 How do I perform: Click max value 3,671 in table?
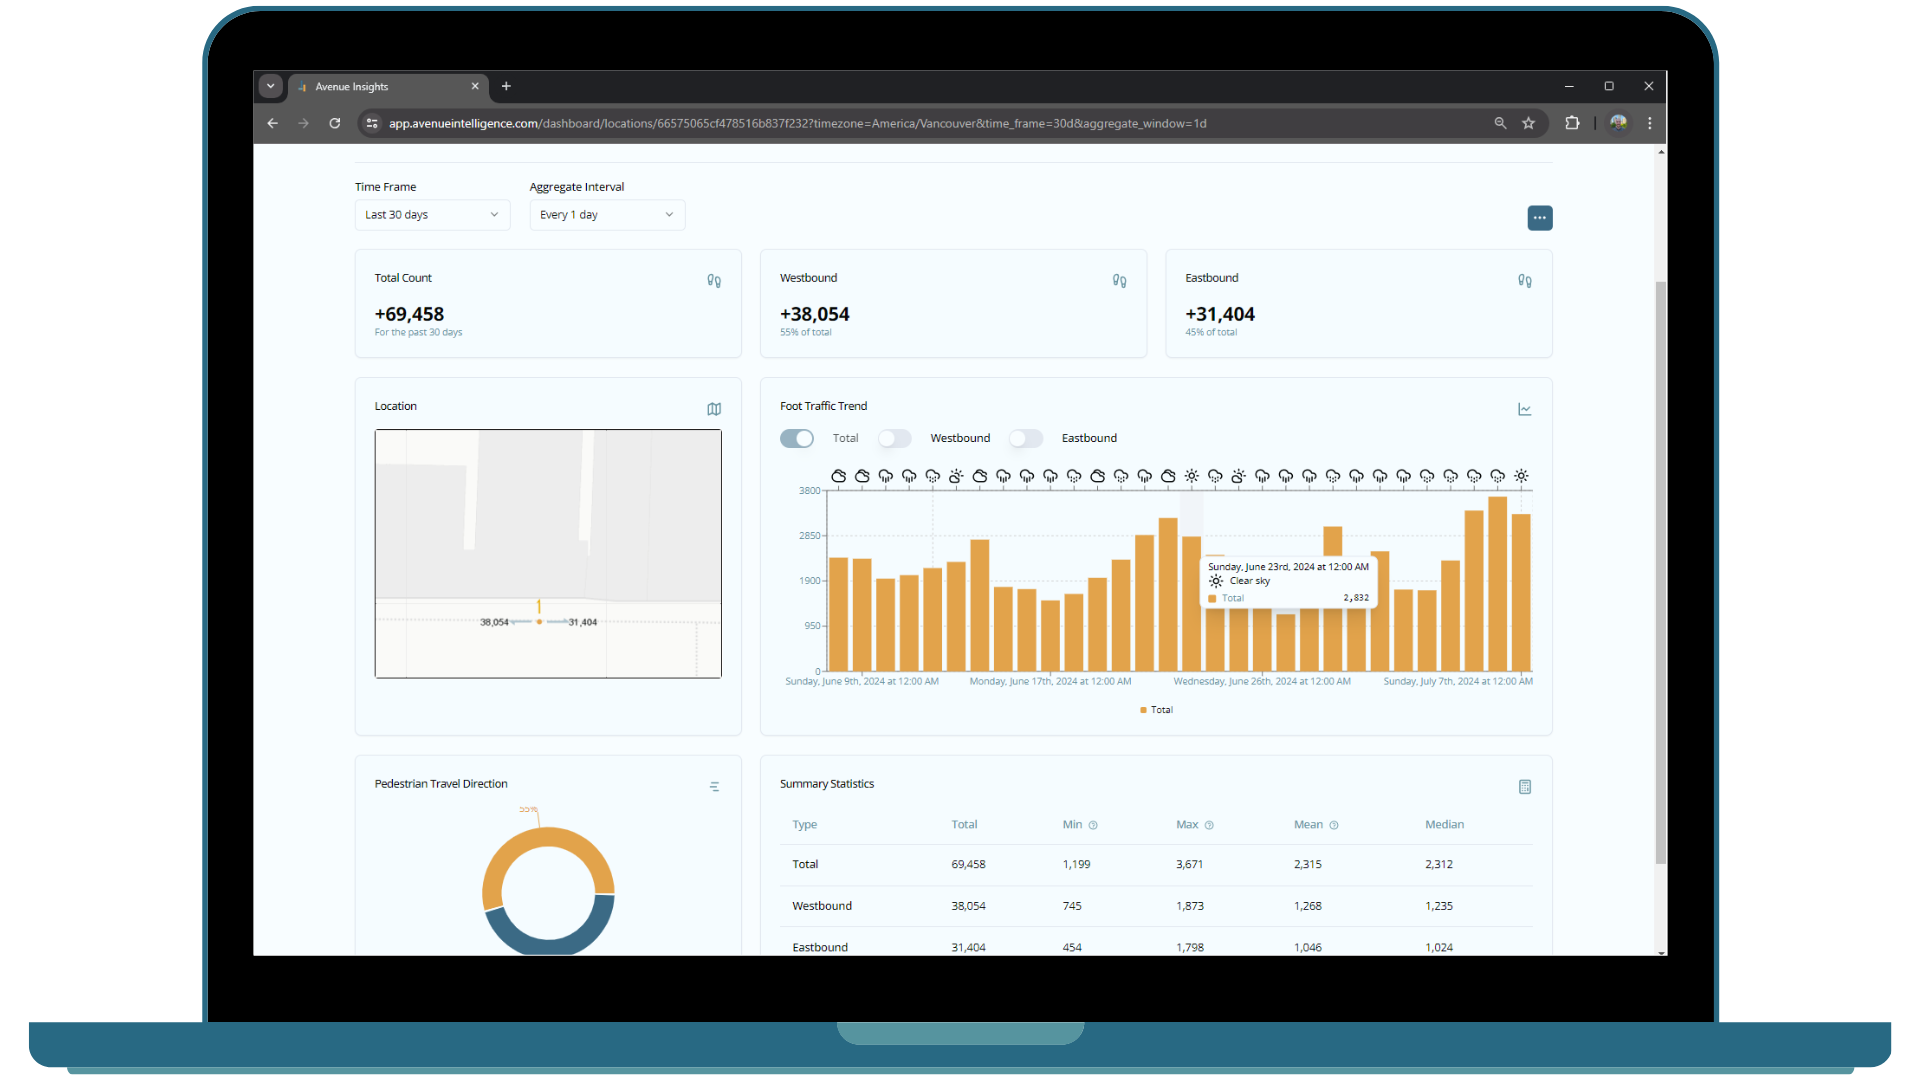(1189, 864)
